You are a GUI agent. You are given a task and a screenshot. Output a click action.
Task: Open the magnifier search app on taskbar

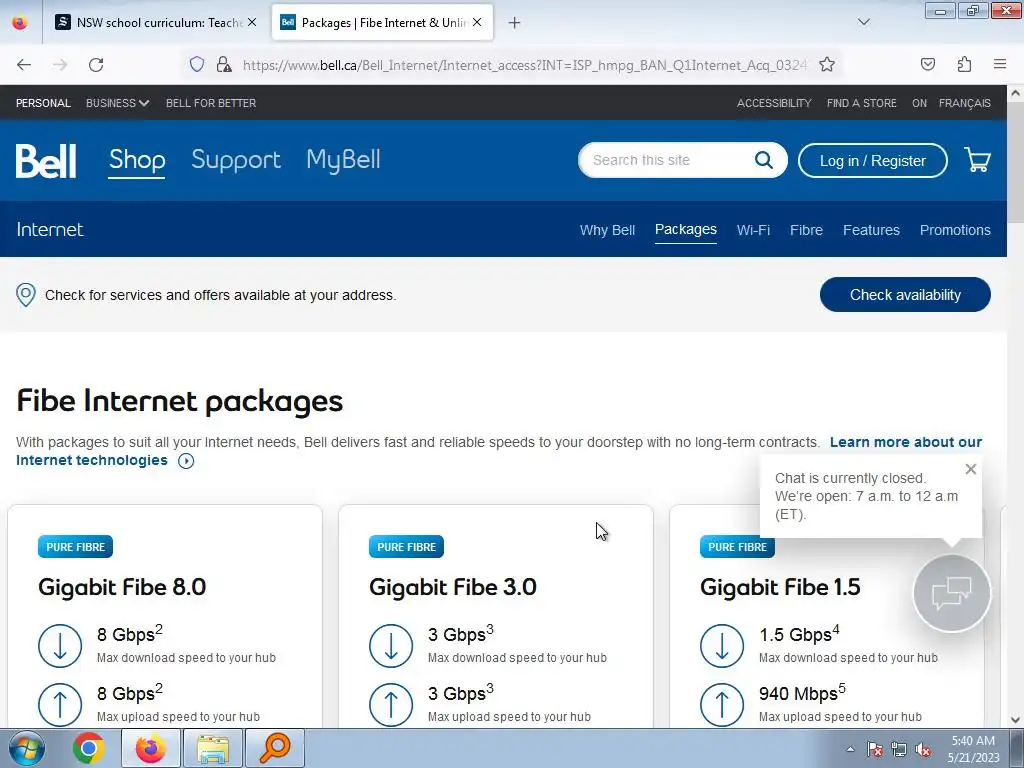(x=275, y=748)
